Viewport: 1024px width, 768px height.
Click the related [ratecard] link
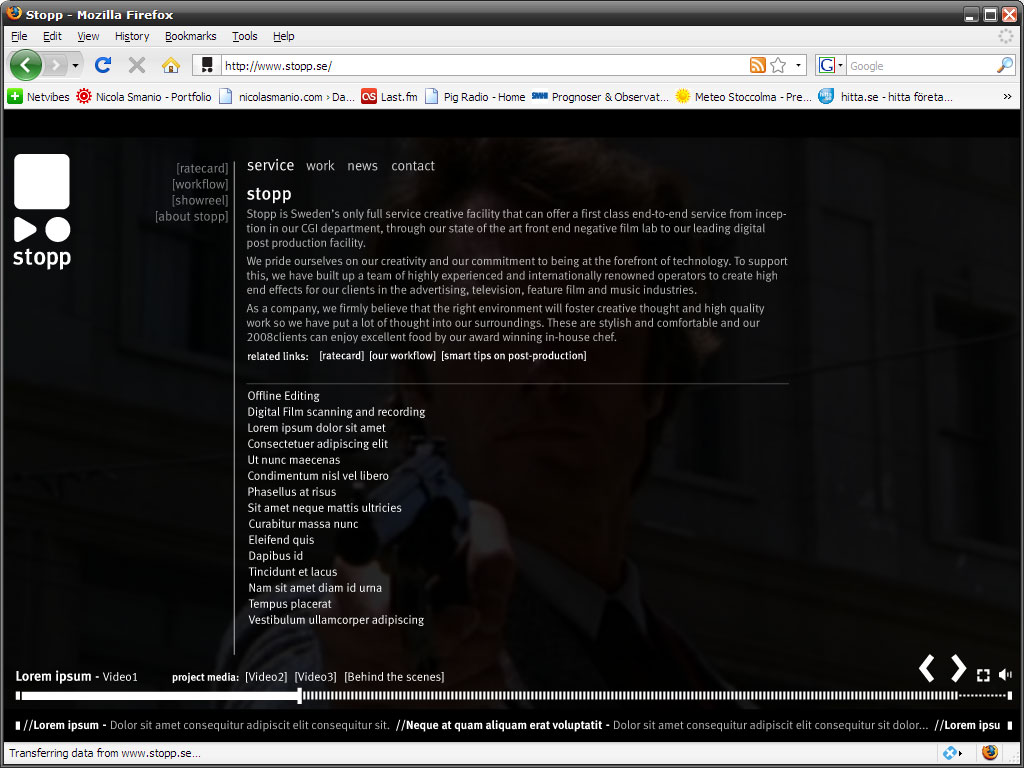(342, 356)
